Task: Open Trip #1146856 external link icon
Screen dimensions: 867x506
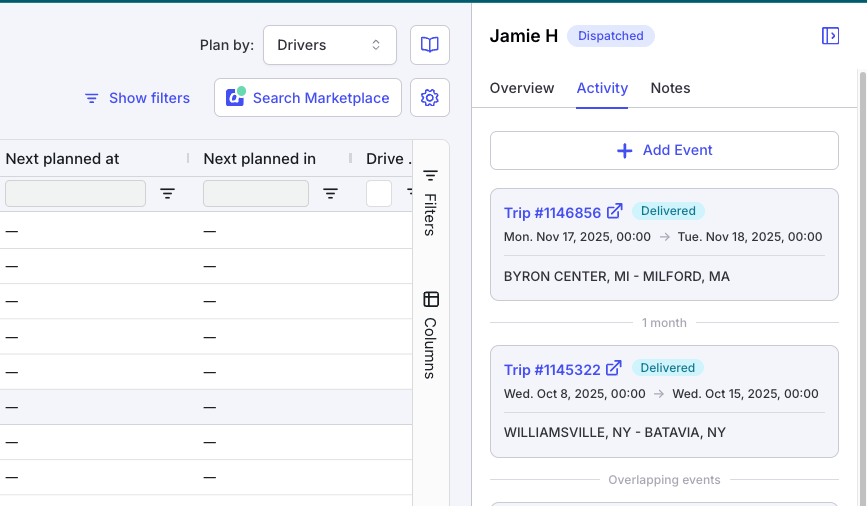Action: coord(614,211)
